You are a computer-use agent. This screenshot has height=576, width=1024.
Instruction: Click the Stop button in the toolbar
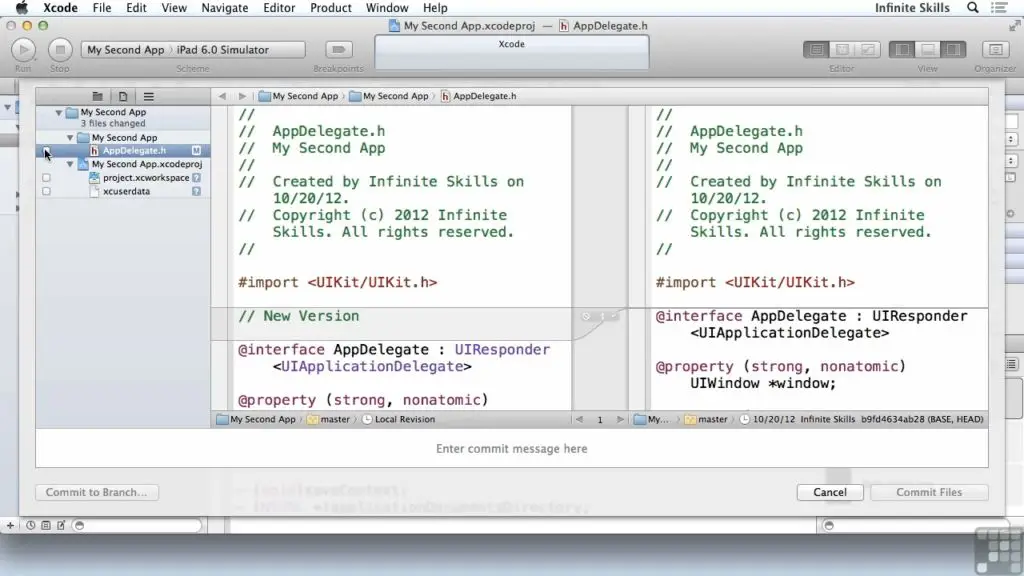click(60, 50)
